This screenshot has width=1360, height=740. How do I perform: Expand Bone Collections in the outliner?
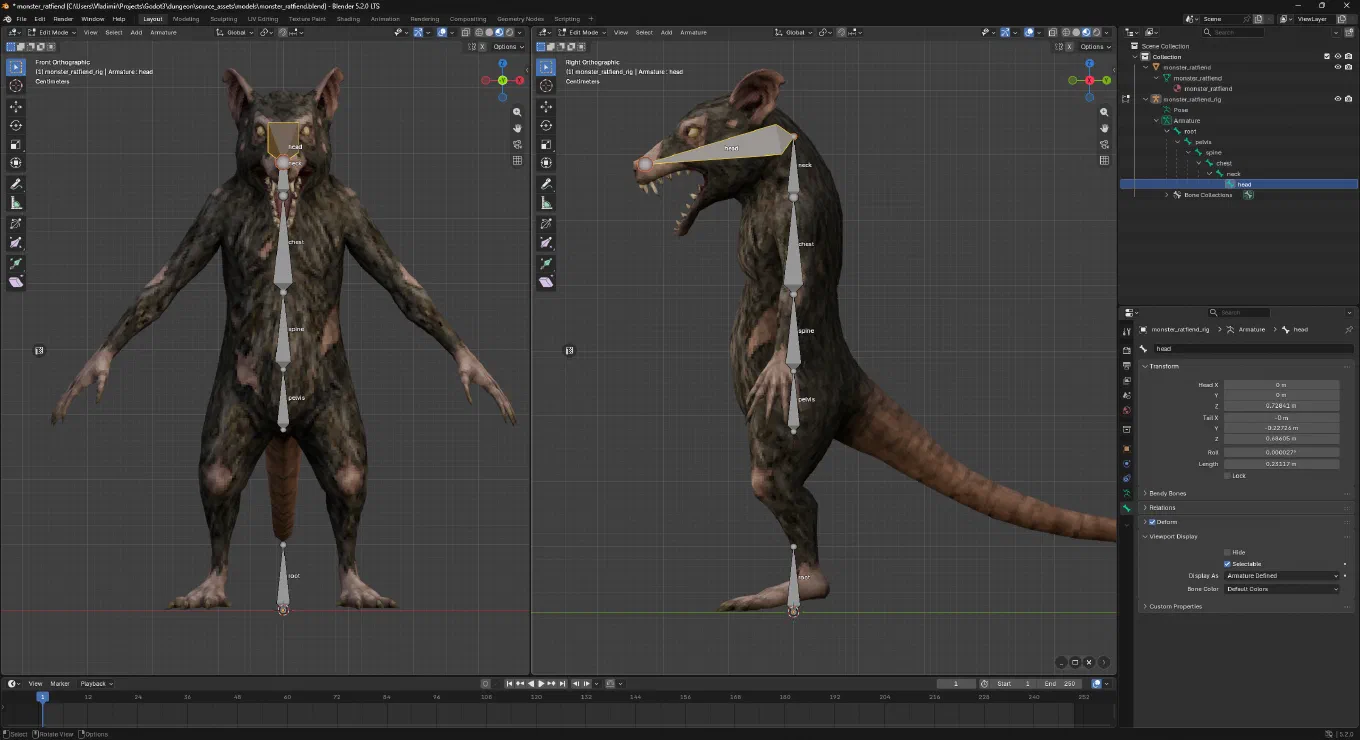point(1166,195)
